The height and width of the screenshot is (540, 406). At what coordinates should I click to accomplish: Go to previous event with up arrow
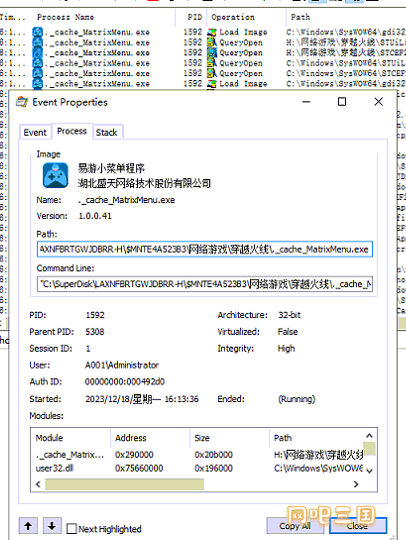point(28,526)
